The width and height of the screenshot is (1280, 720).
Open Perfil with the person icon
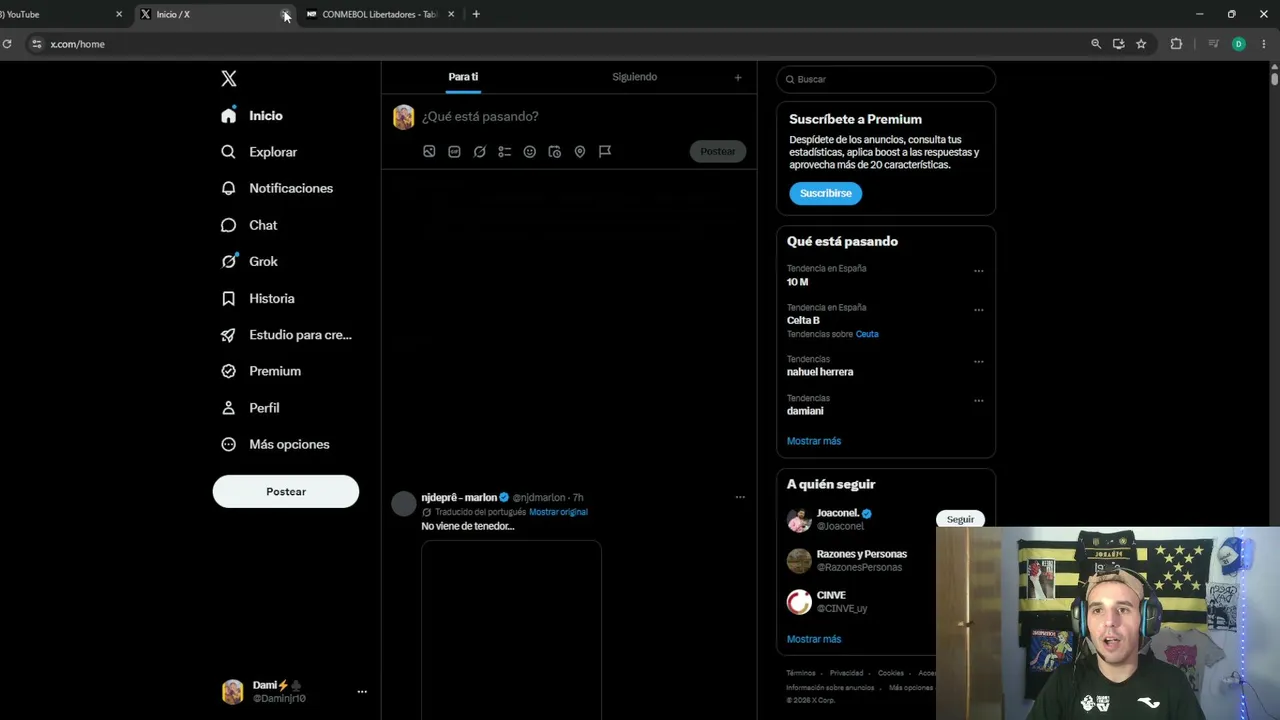[229, 408]
